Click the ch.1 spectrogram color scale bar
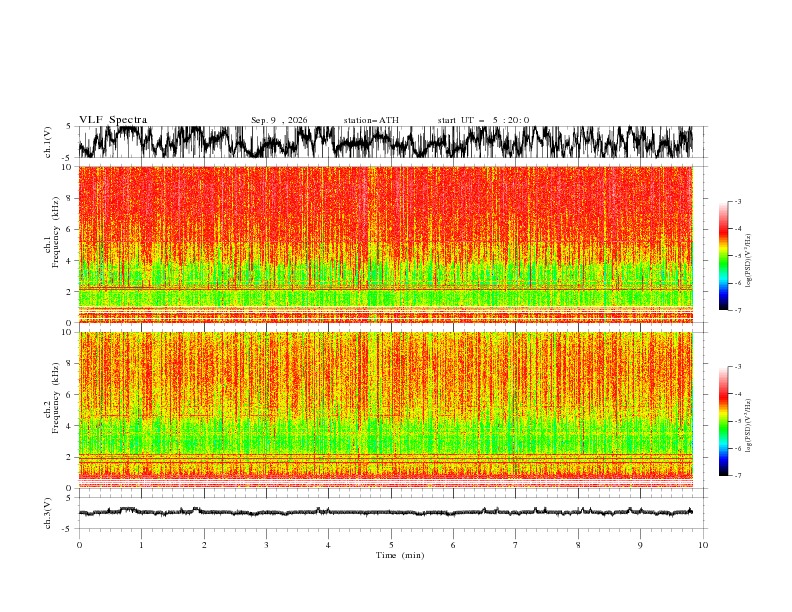 (724, 255)
